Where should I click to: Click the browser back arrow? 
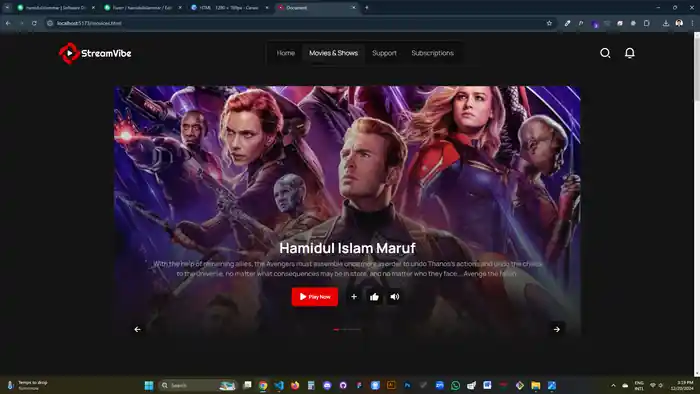[8, 23]
